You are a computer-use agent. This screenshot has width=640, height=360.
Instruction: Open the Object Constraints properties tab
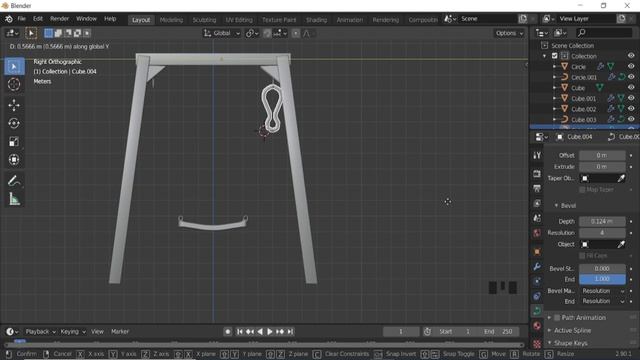click(x=537, y=296)
